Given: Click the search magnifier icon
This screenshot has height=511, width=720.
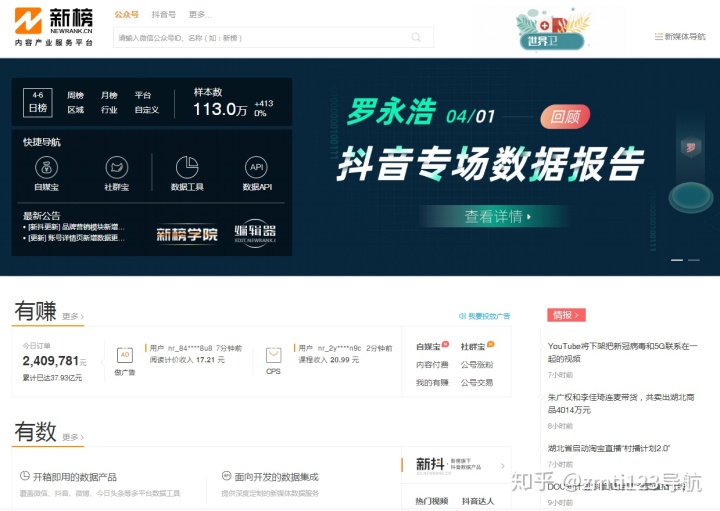Looking at the screenshot, I should click(416, 37).
